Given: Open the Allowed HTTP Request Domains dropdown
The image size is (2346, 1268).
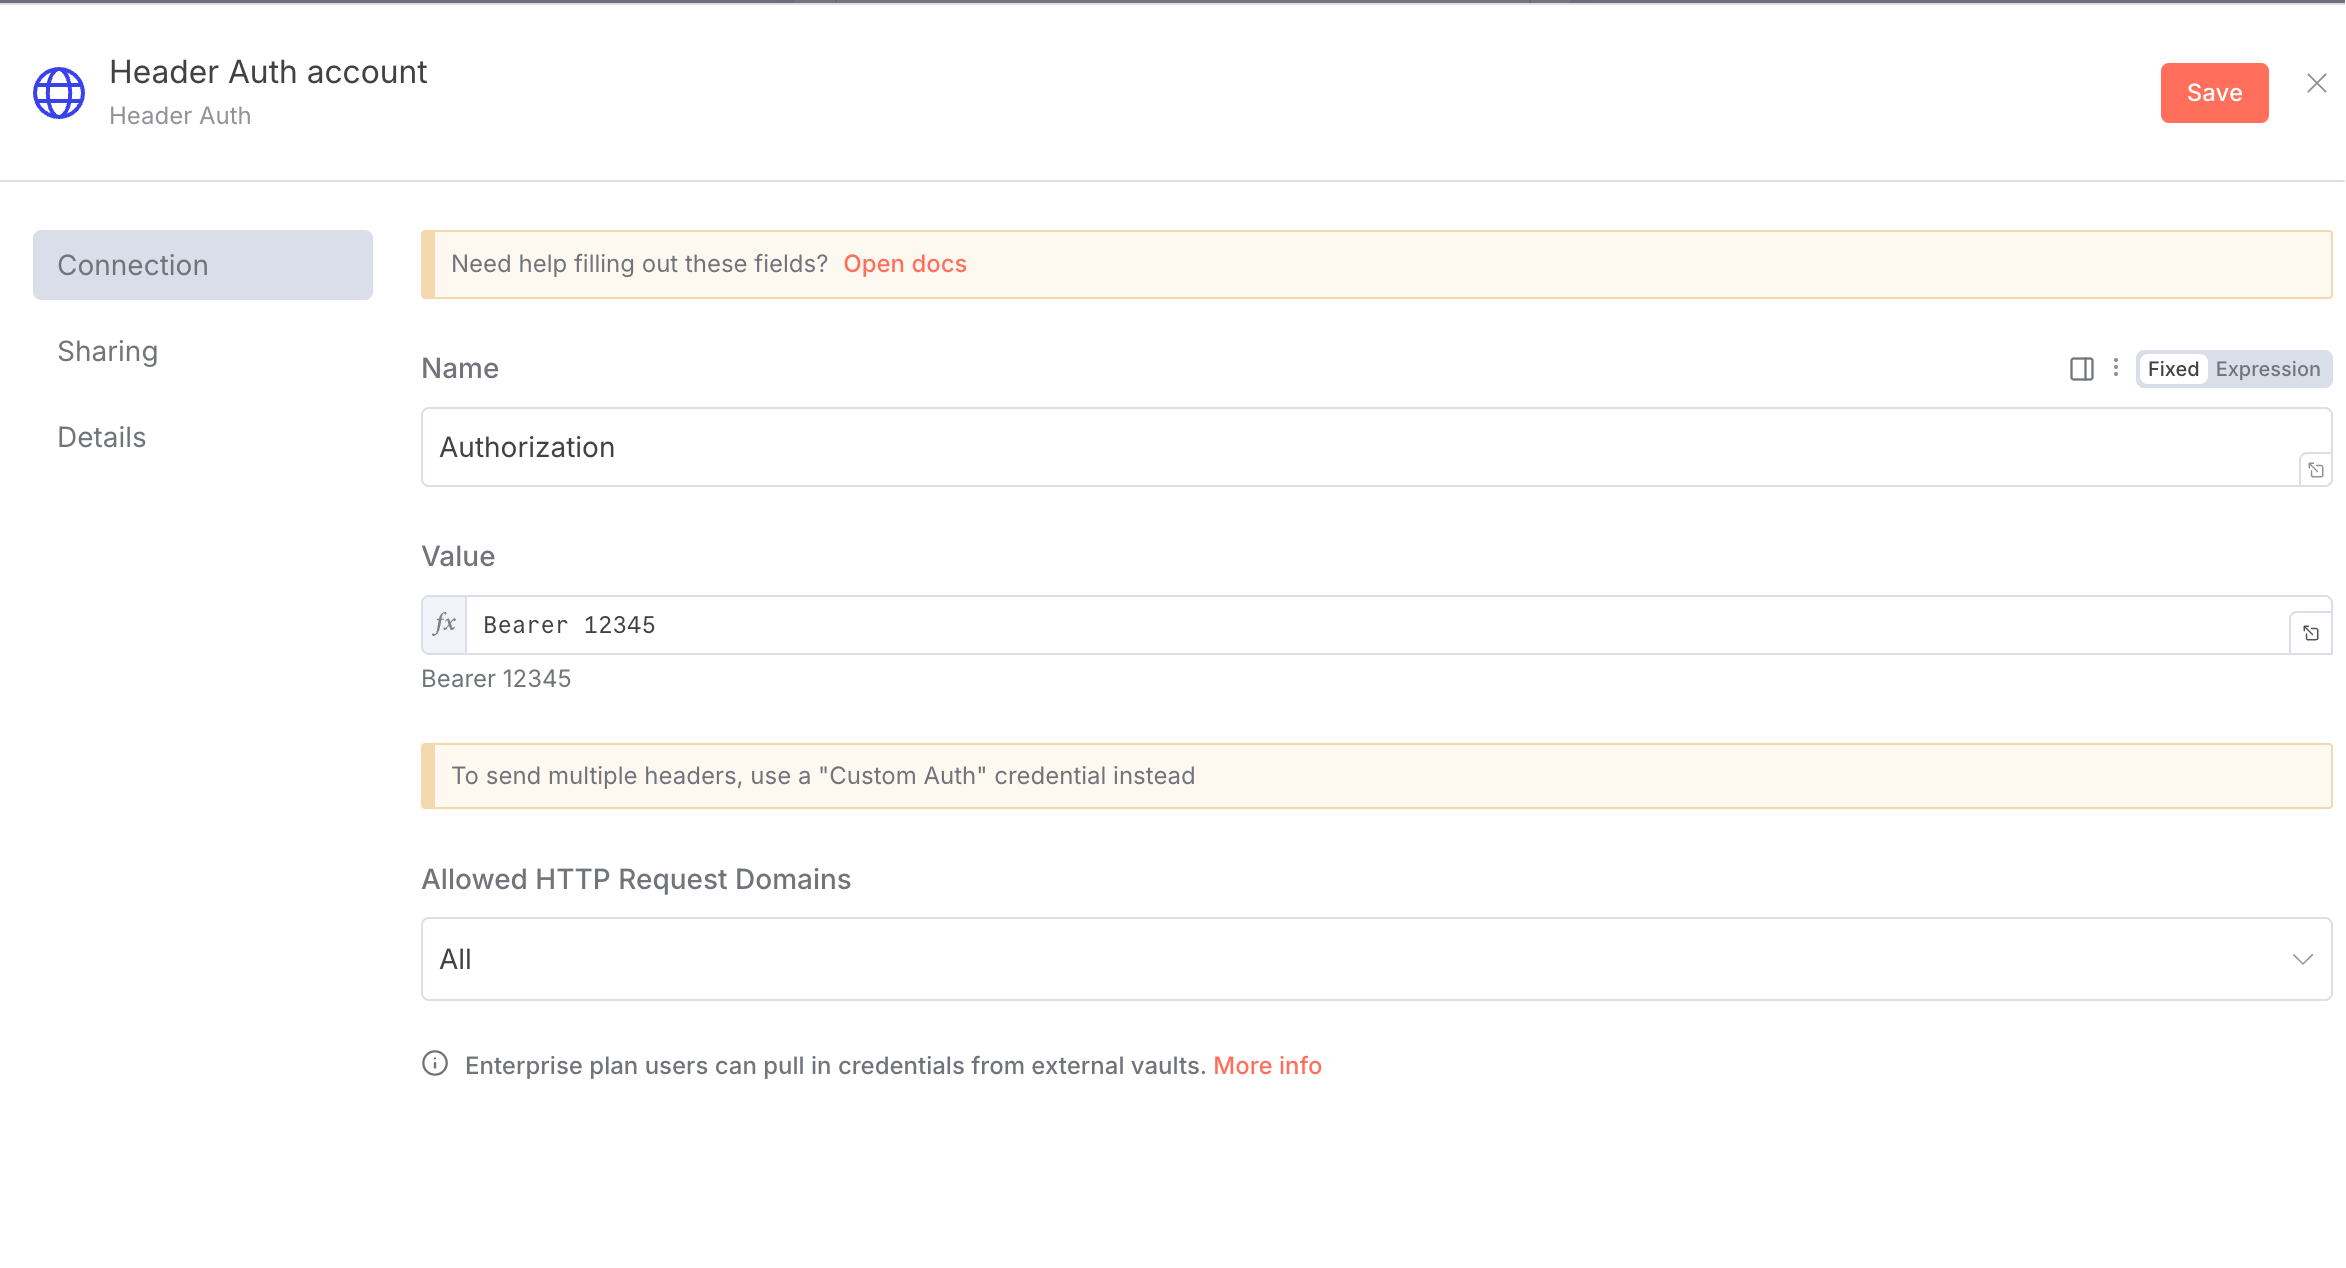Looking at the screenshot, I should [x=1376, y=959].
